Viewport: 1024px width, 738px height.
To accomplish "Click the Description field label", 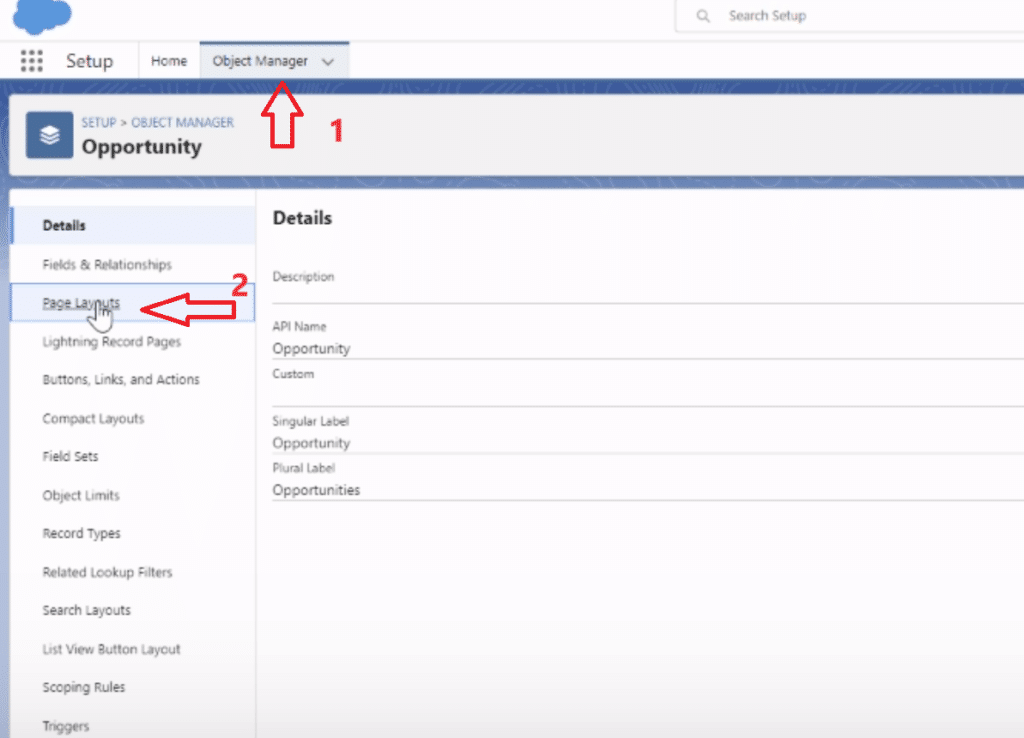I will tap(304, 277).
